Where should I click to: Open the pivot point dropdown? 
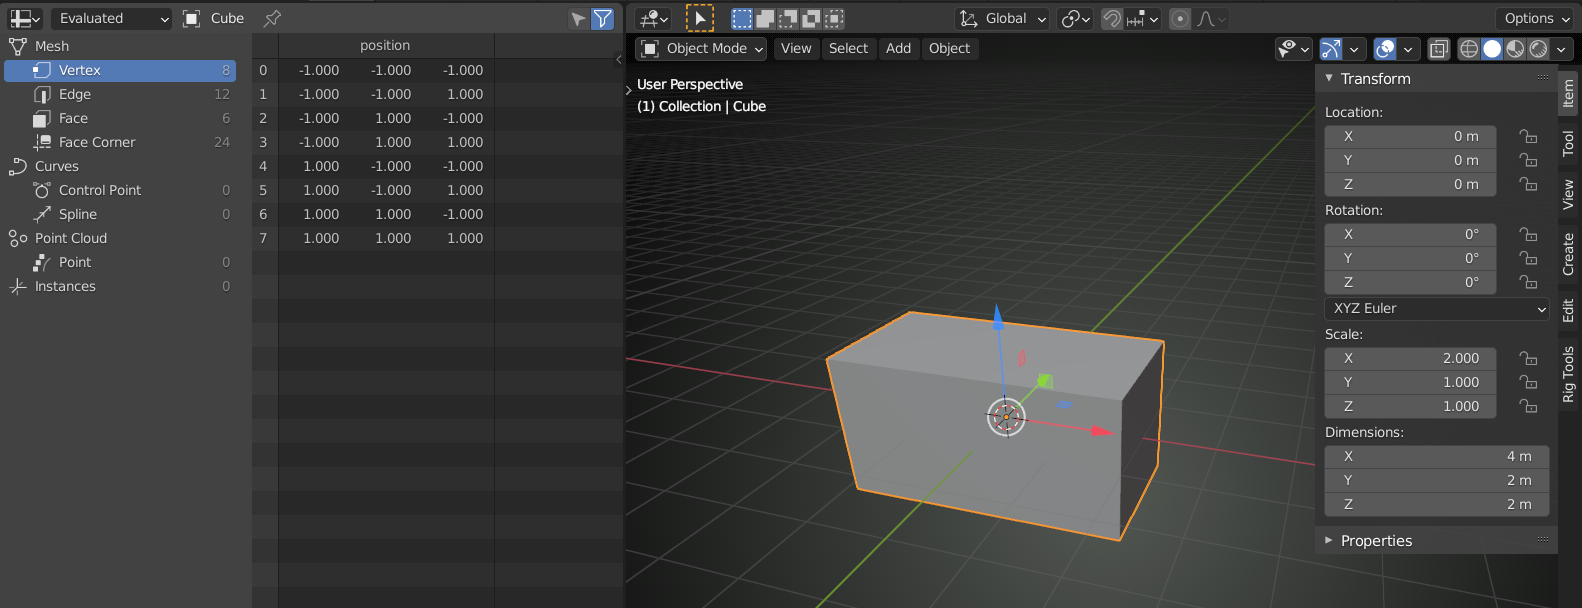tap(1075, 19)
